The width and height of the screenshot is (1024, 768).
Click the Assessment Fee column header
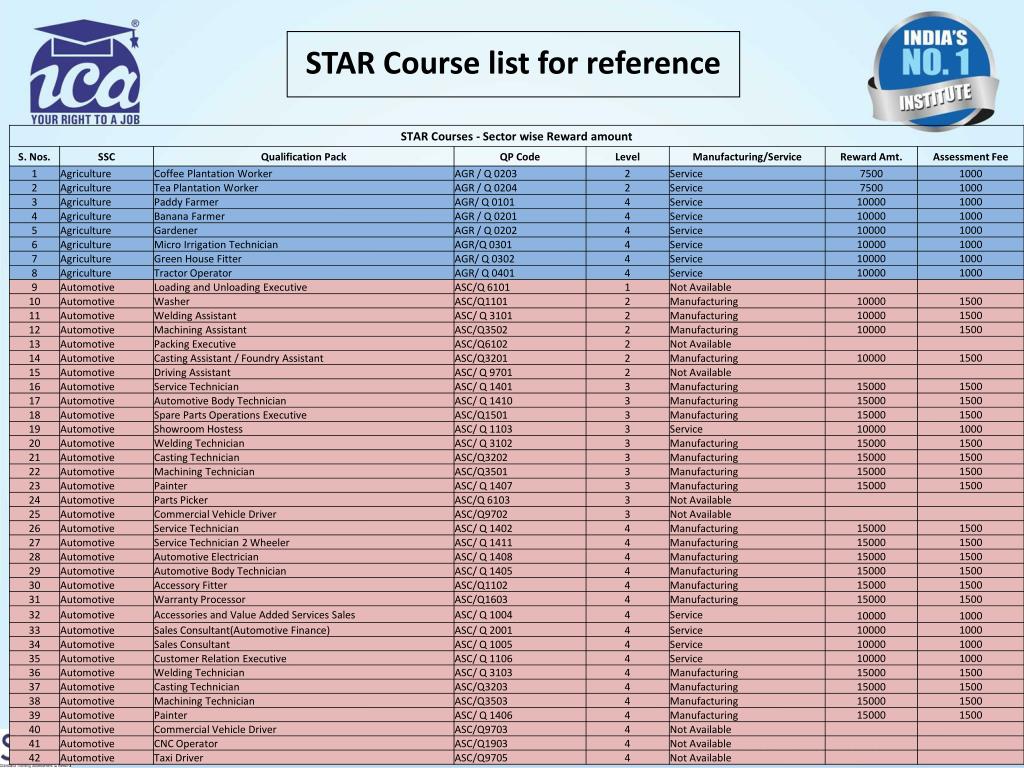(970, 157)
